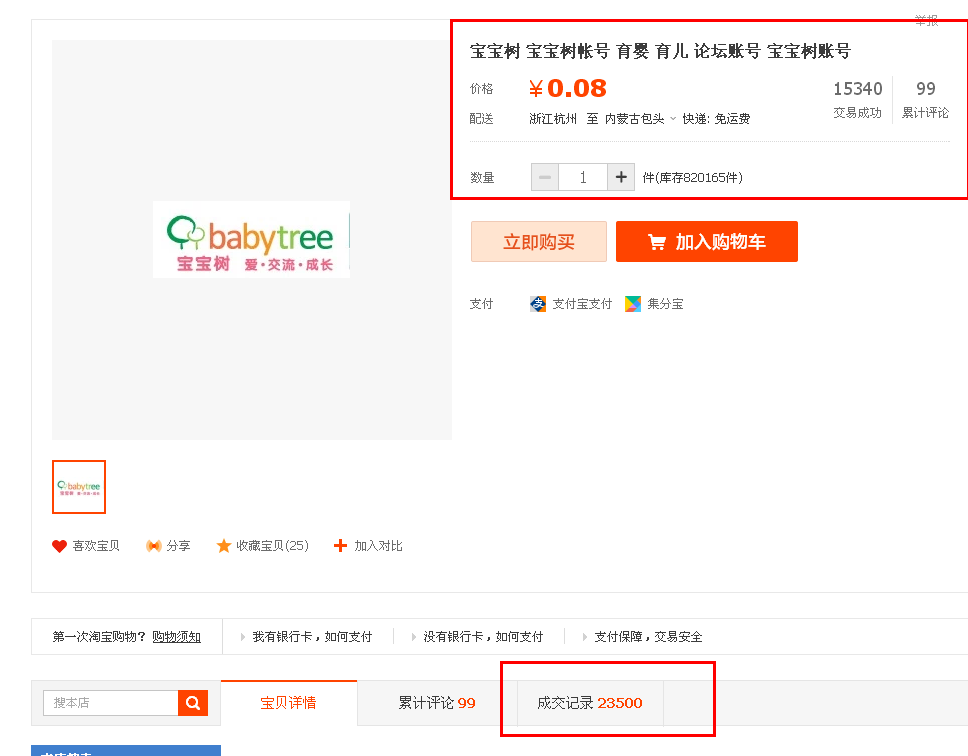Click the plus 加入对比 icon
Image resolution: width=968 pixels, height=756 pixels.
pos(341,546)
